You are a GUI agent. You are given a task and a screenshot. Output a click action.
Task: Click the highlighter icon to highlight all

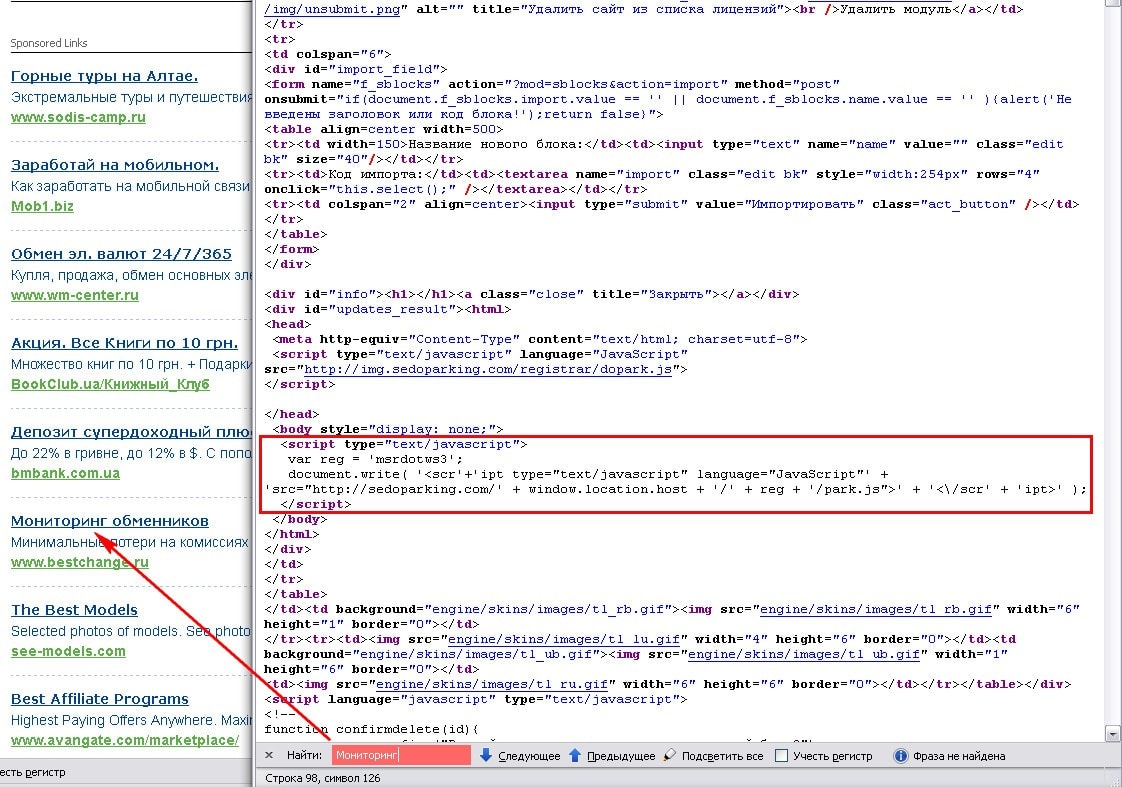click(670, 756)
